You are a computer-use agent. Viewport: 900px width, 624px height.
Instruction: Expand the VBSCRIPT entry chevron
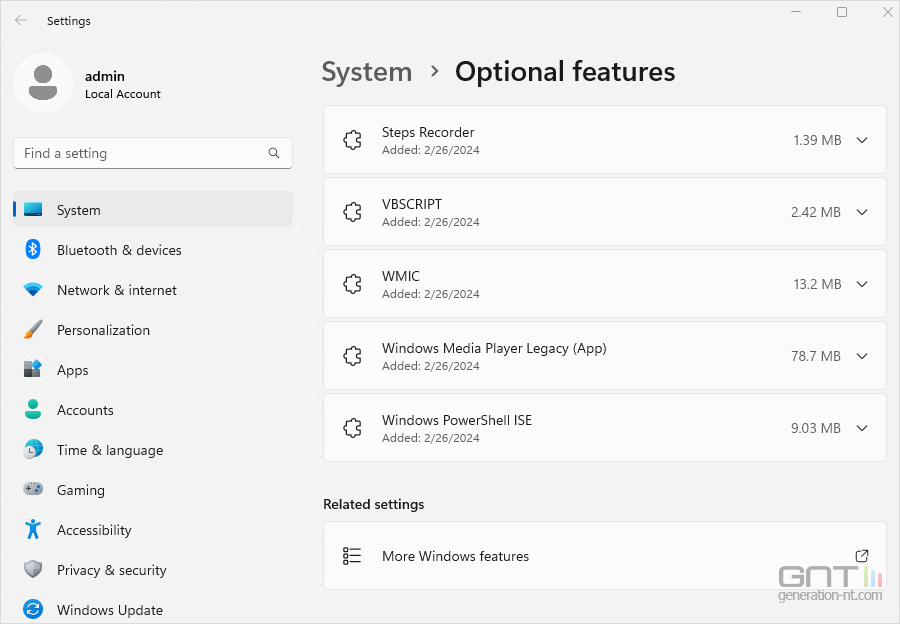[862, 212]
